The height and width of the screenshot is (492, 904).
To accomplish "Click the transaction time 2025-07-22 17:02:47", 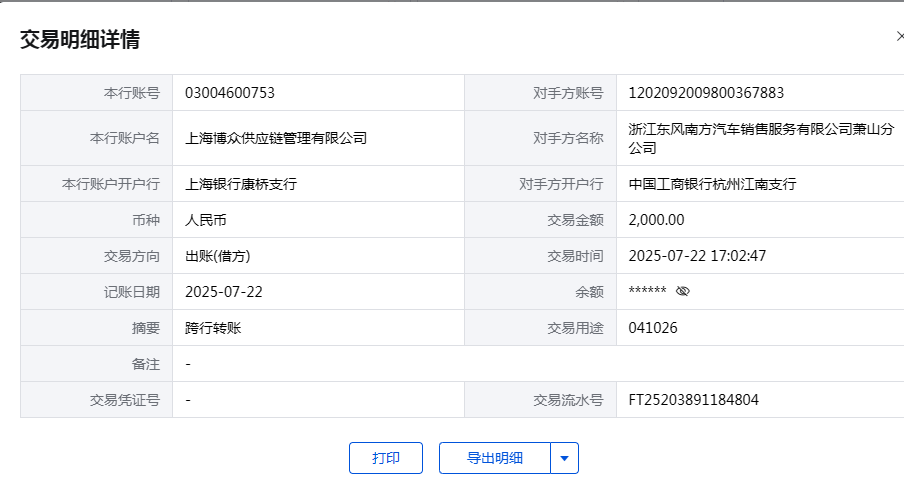I will click(x=697, y=256).
